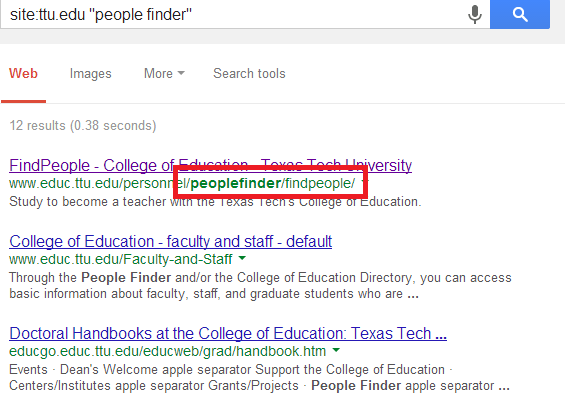Viewport: 566px width, 405px height.
Task: Click the educgo.educ.ttu.edu handbook.htm URL
Action: click(167, 351)
